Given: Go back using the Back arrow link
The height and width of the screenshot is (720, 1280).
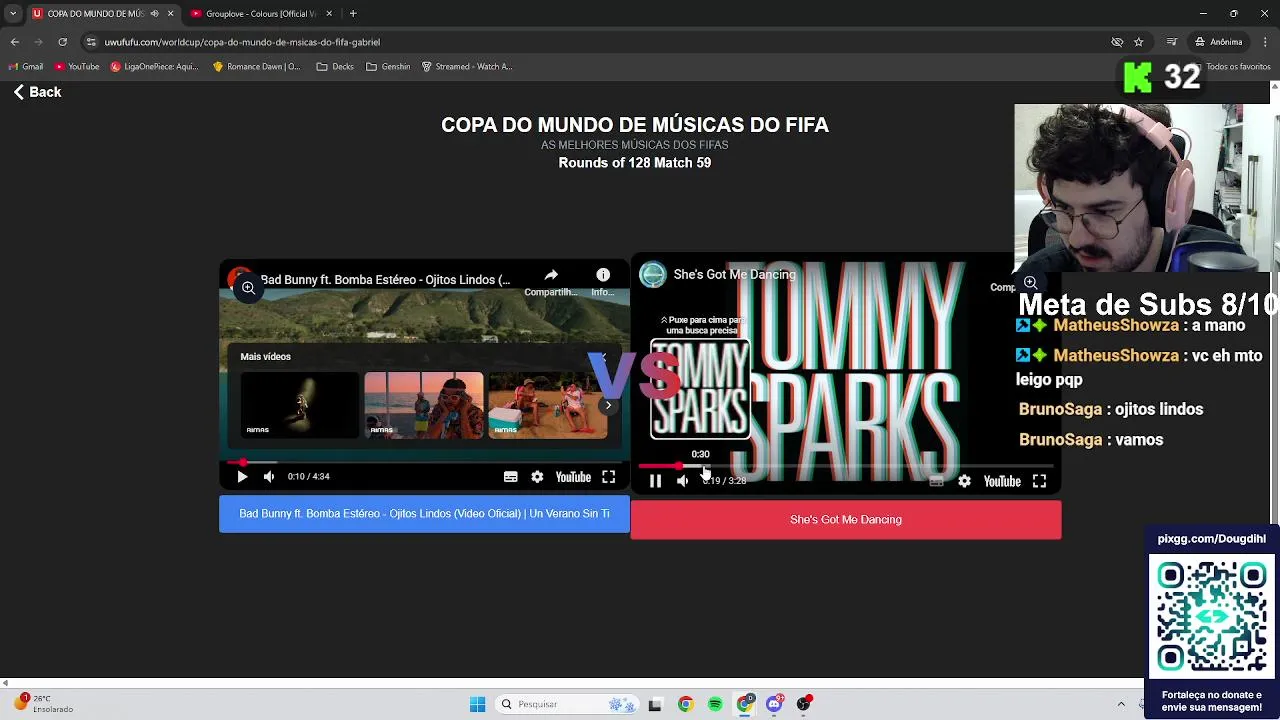Looking at the screenshot, I should pyautogui.click(x=37, y=92).
